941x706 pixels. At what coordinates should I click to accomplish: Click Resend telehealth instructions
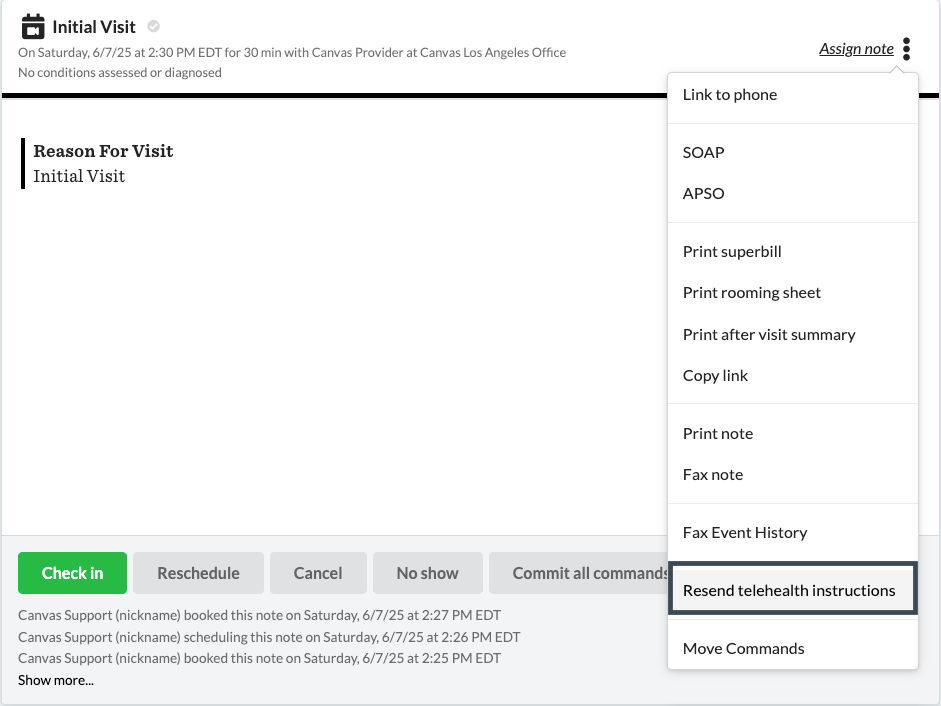pos(789,591)
